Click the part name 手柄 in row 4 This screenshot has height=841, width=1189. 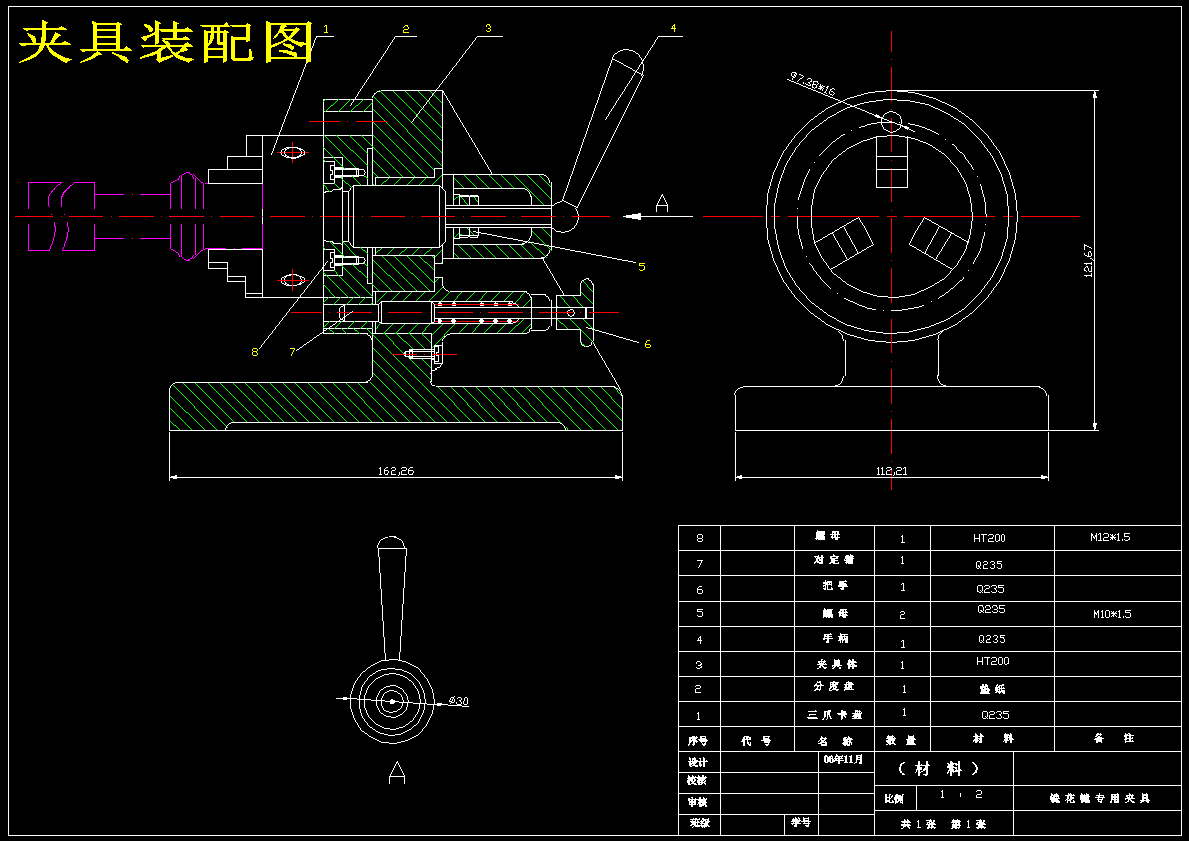836,639
